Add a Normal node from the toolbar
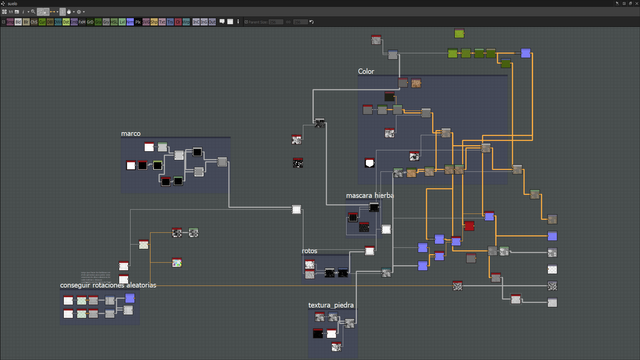640x360 pixels. [x=130, y=22]
